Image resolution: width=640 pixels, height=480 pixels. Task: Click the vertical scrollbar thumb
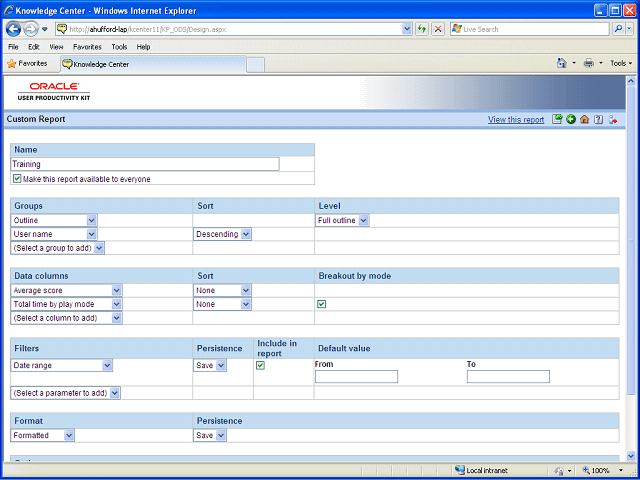tap(630, 239)
